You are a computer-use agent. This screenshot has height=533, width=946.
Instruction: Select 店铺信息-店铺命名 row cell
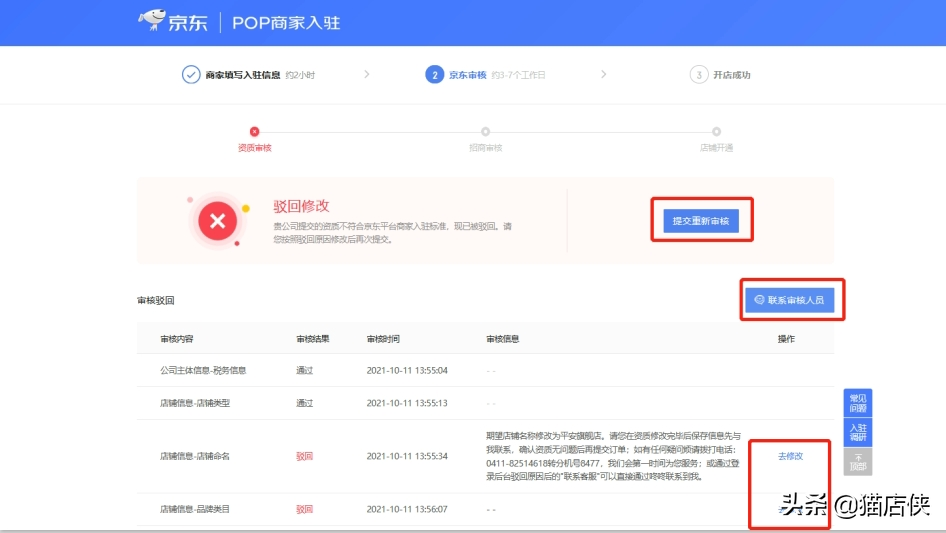[194, 456]
